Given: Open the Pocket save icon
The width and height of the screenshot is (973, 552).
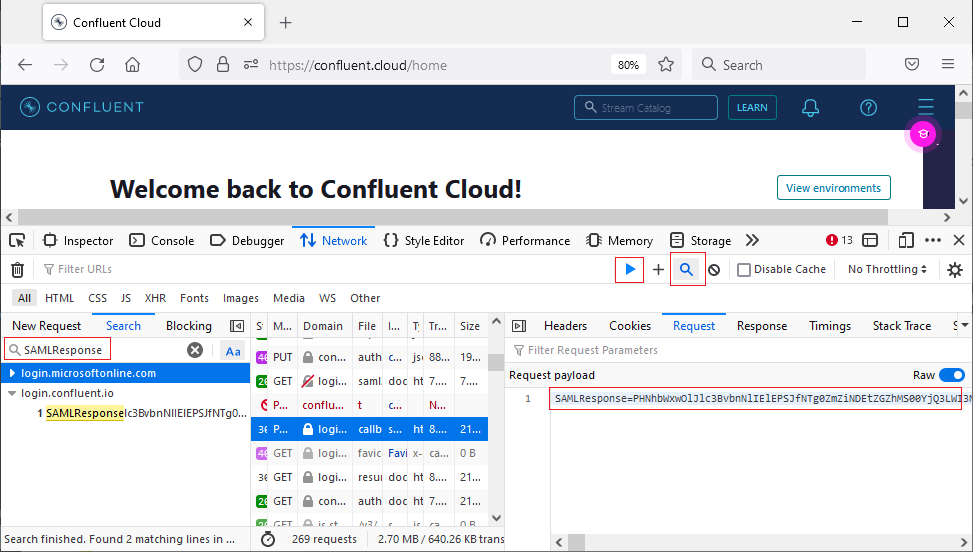Looking at the screenshot, I should [x=912, y=64].
